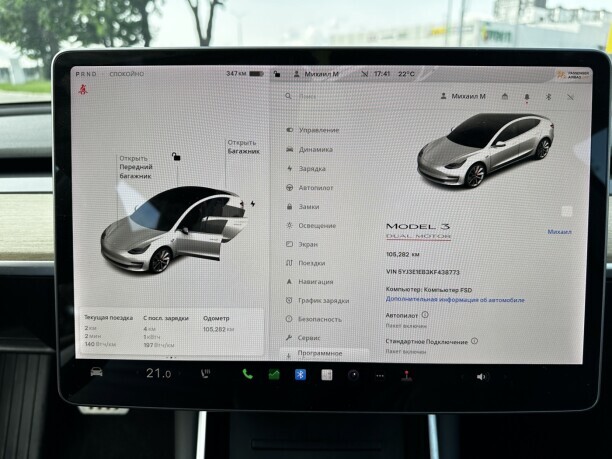Tap the Model 3 car image in settings
The image size is (612, 459).
click(x=486, y=150)
